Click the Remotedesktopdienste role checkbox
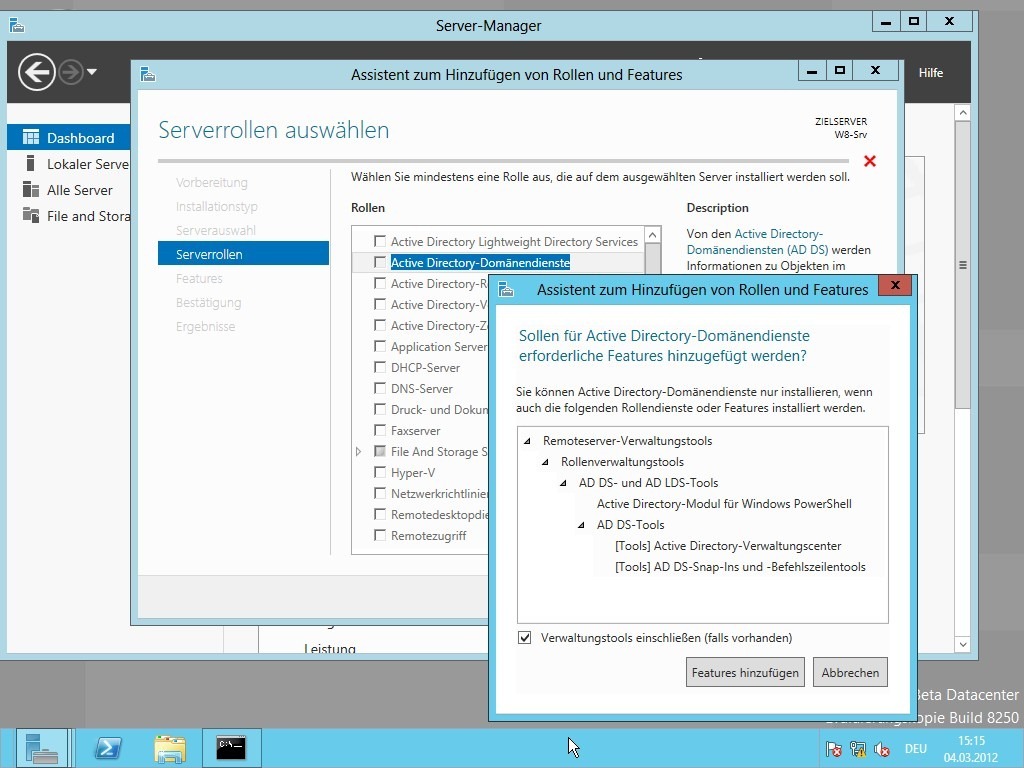The image size is (1024, 768). coord(379,514)
